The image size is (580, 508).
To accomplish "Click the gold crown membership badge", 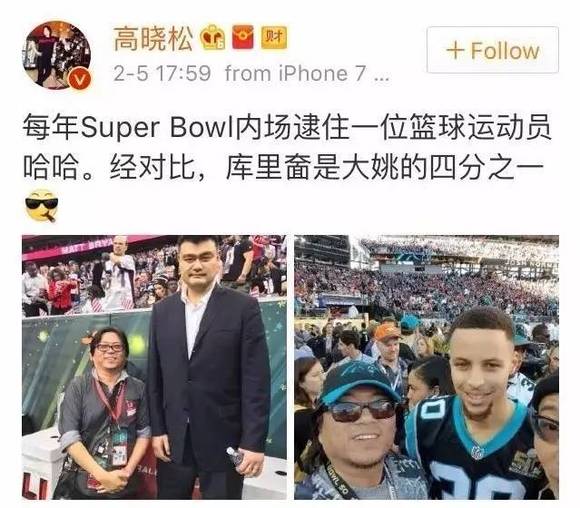I will pyautogui.click(x=212, y=37).
